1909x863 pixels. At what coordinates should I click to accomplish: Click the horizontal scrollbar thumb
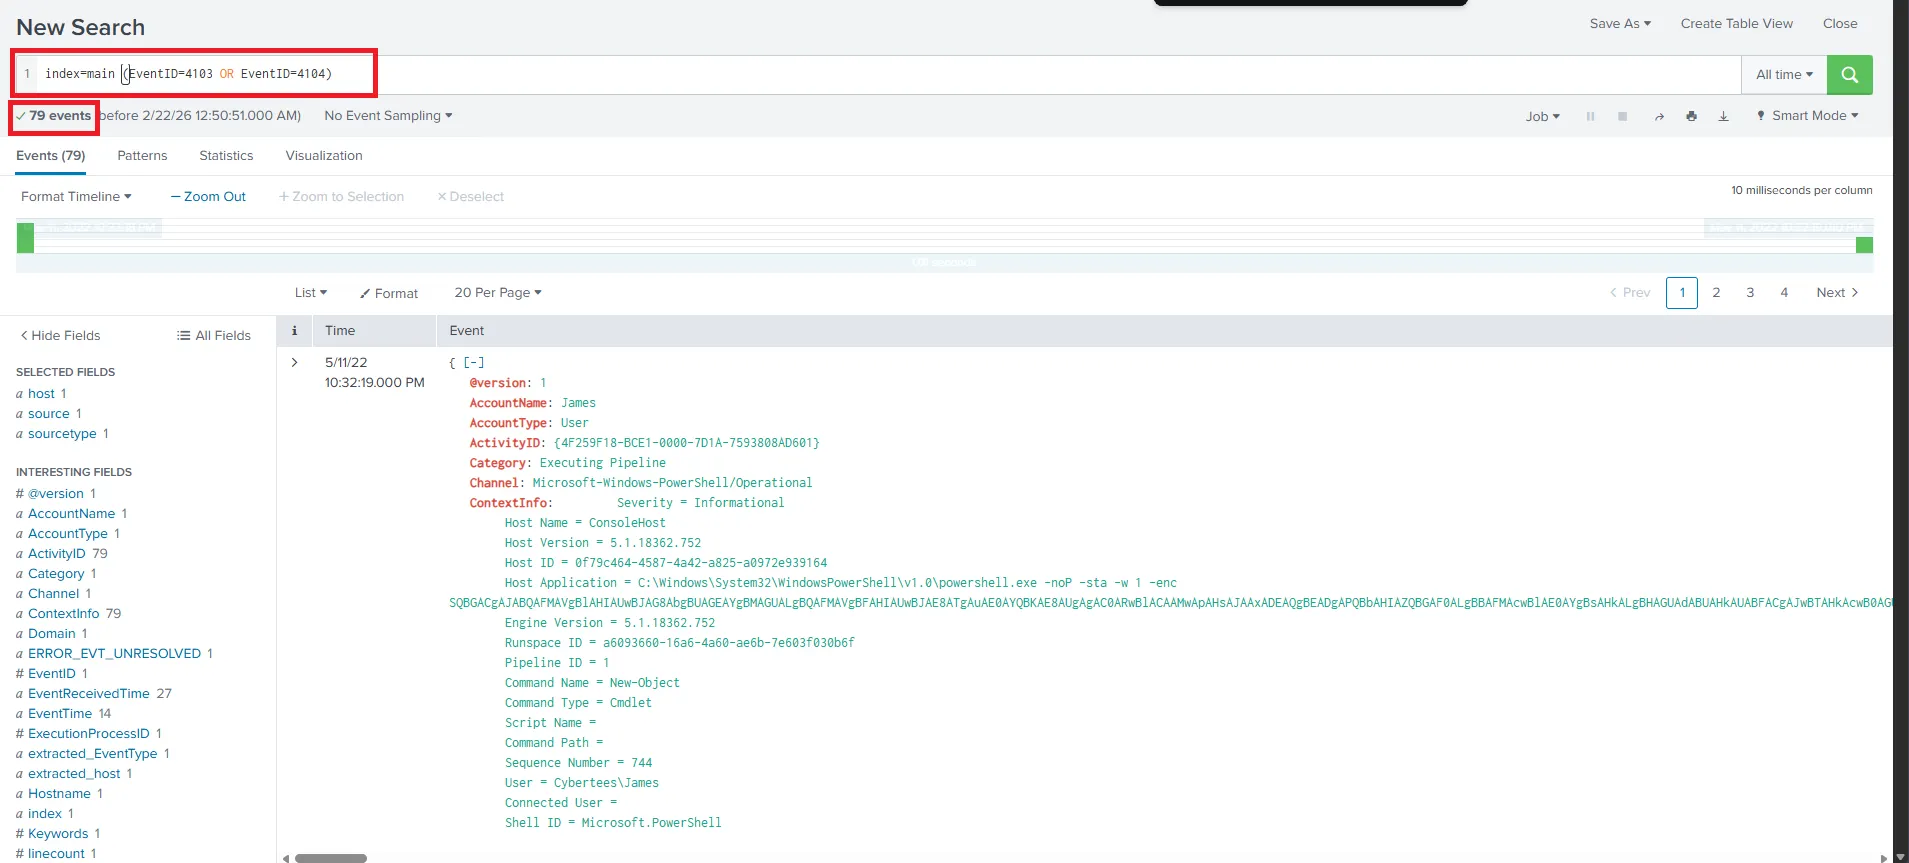tap(331, 858)
